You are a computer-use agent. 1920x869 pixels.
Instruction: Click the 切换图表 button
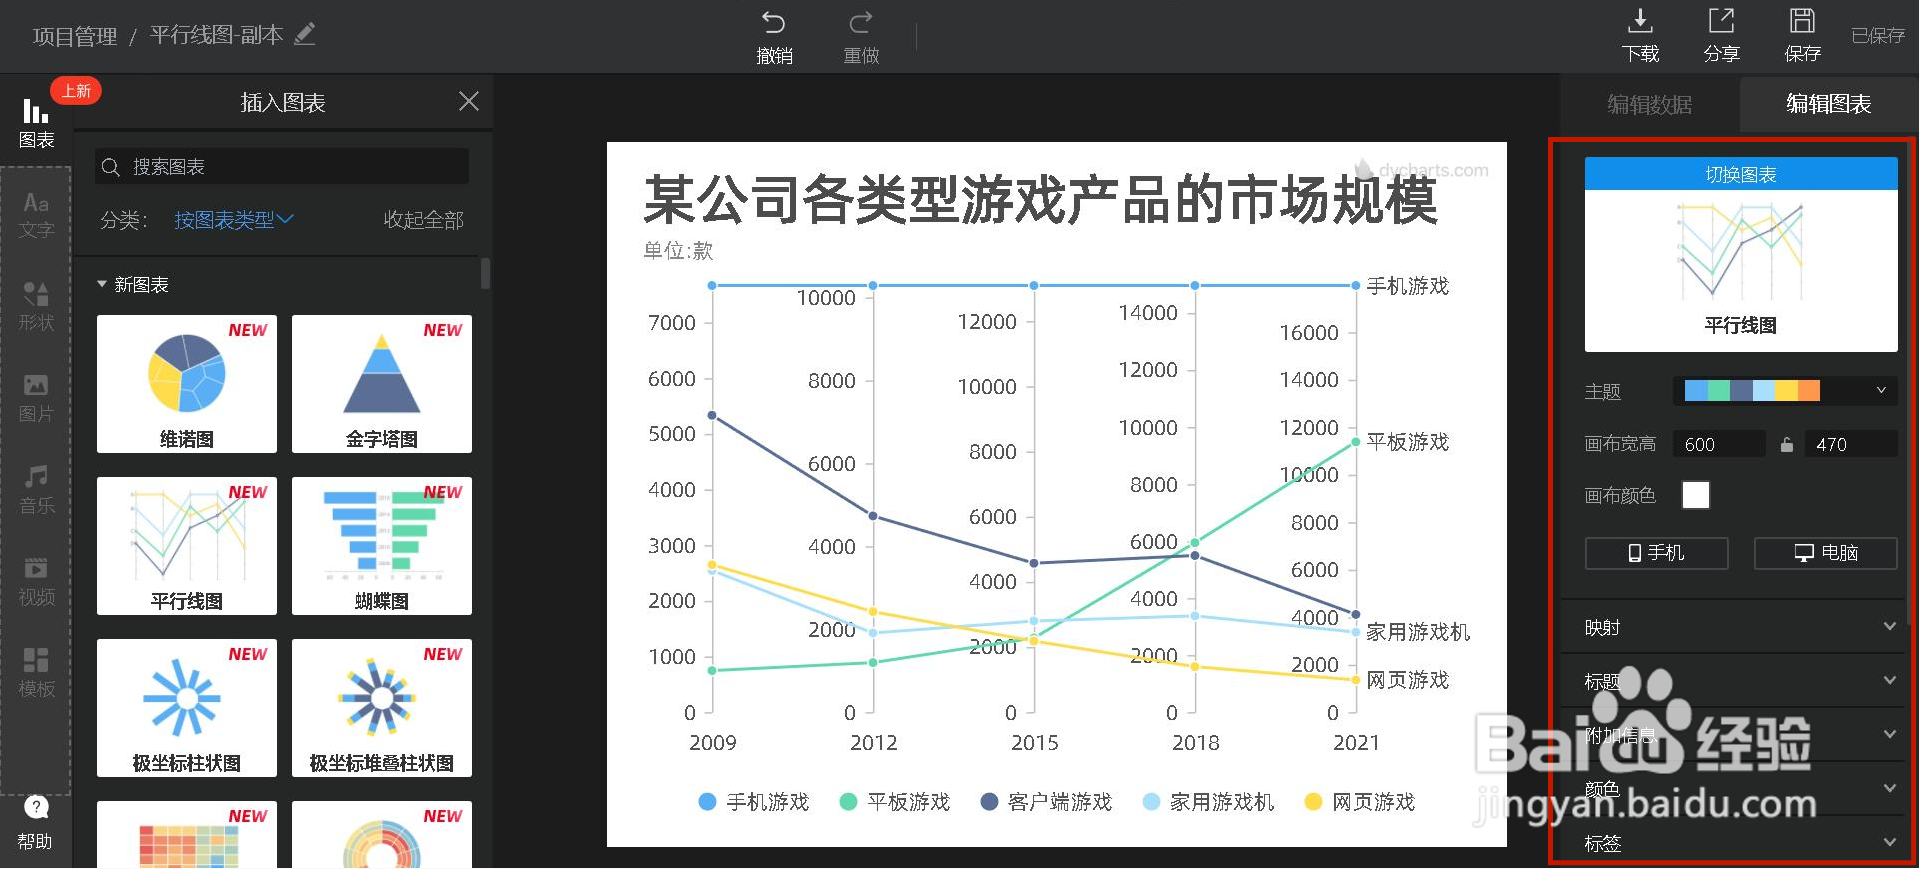coord(1741,174)
